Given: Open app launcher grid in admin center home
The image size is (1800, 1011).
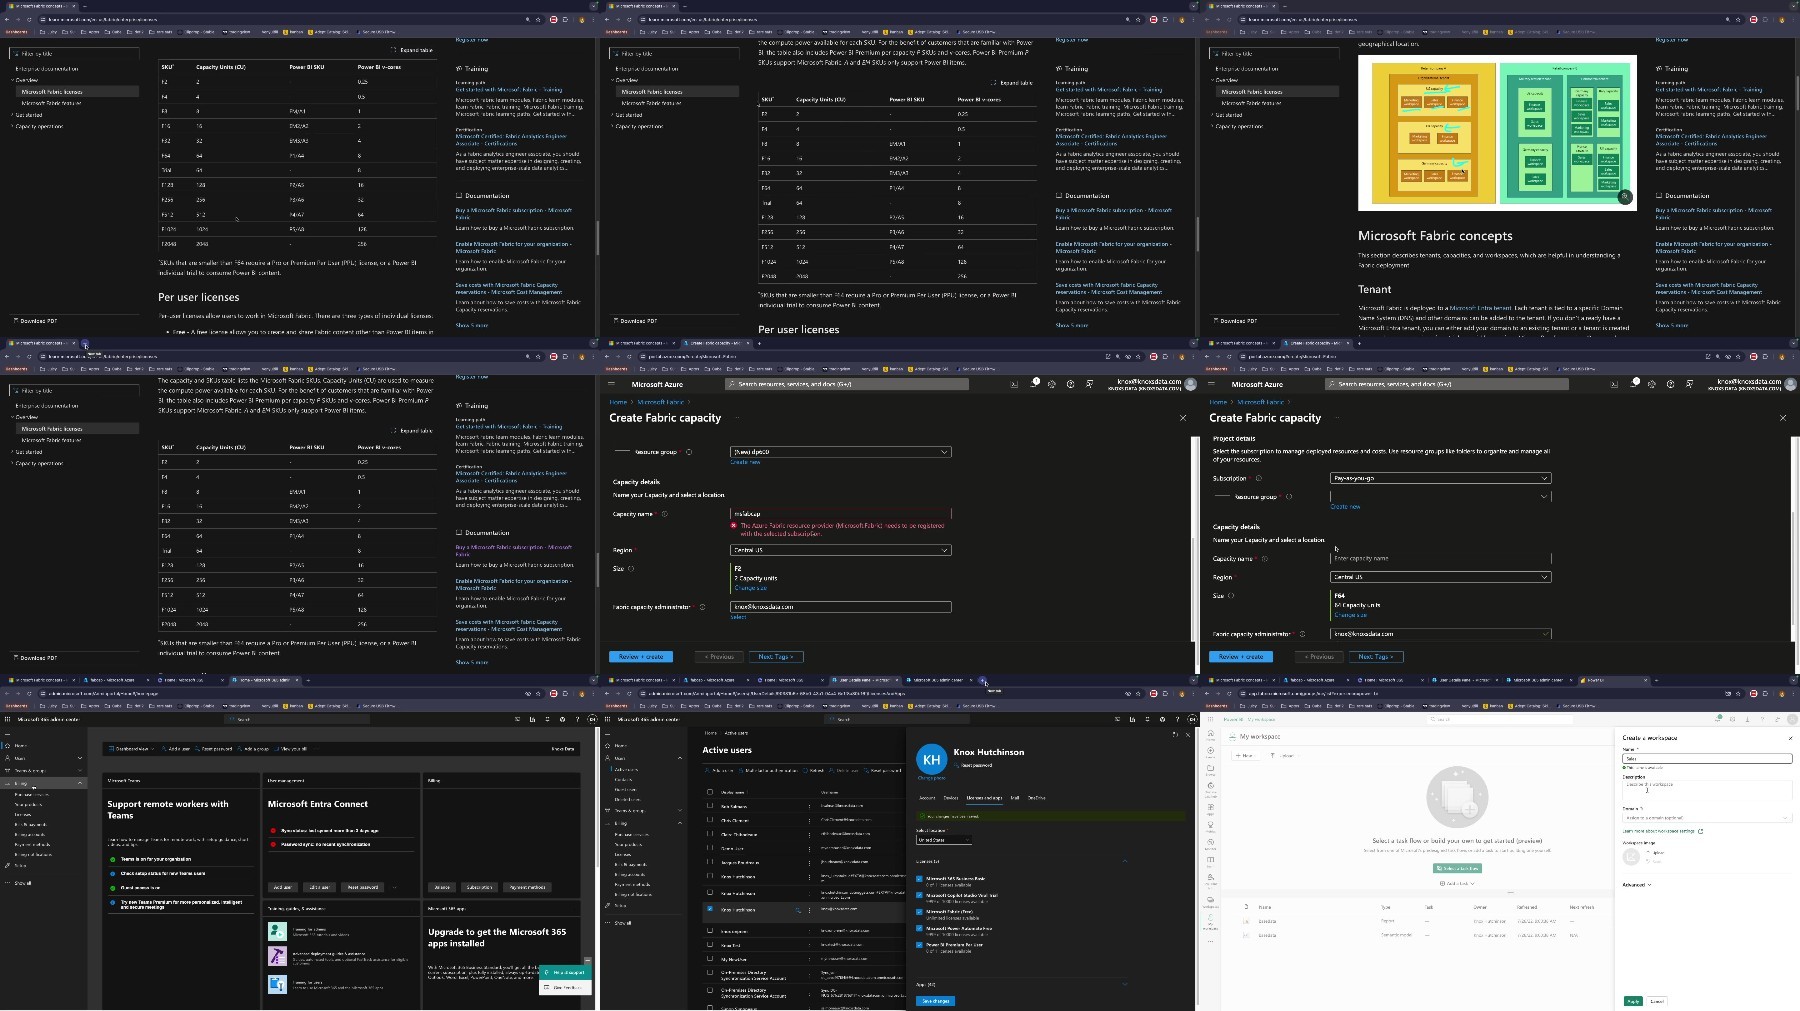Looking at the screenshot, I should click(x=7, y=719).
